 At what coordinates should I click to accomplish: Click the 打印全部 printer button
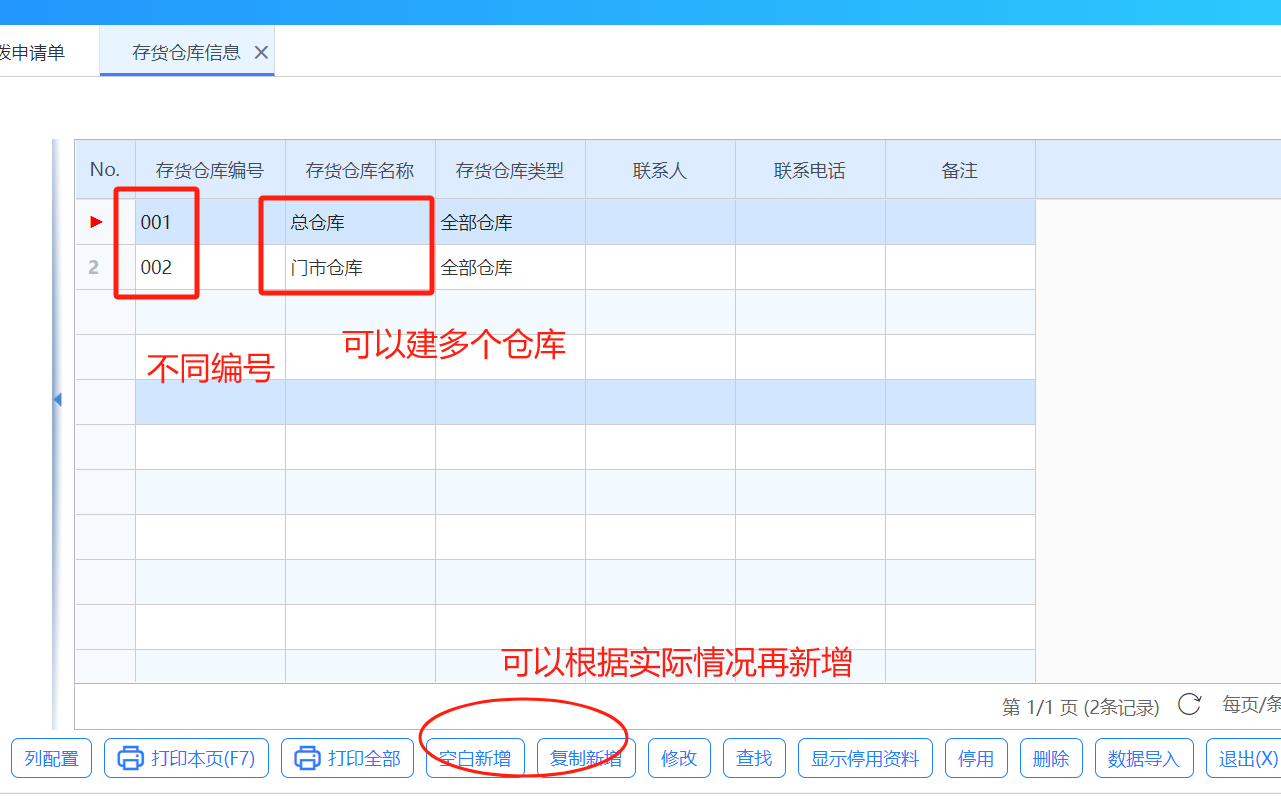pyautogui.click(x=347, y=759)
